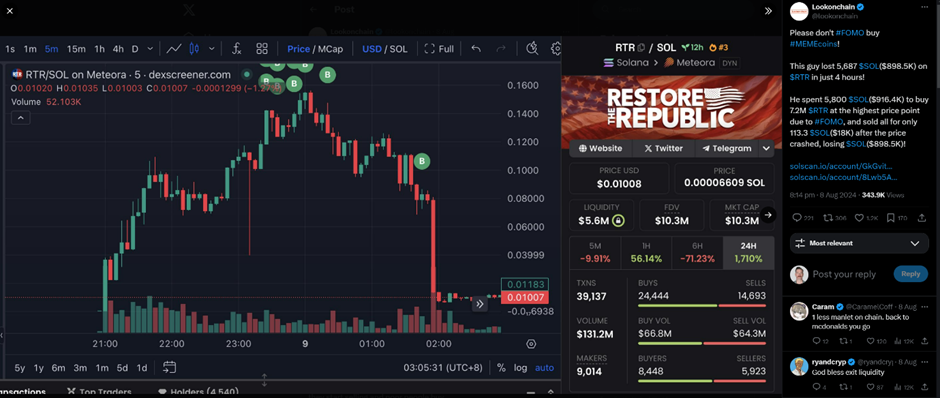Open the more options on Lookonchain post
Image resolution: width=940 pixels, height=398 pixels.
pos(924,7)
